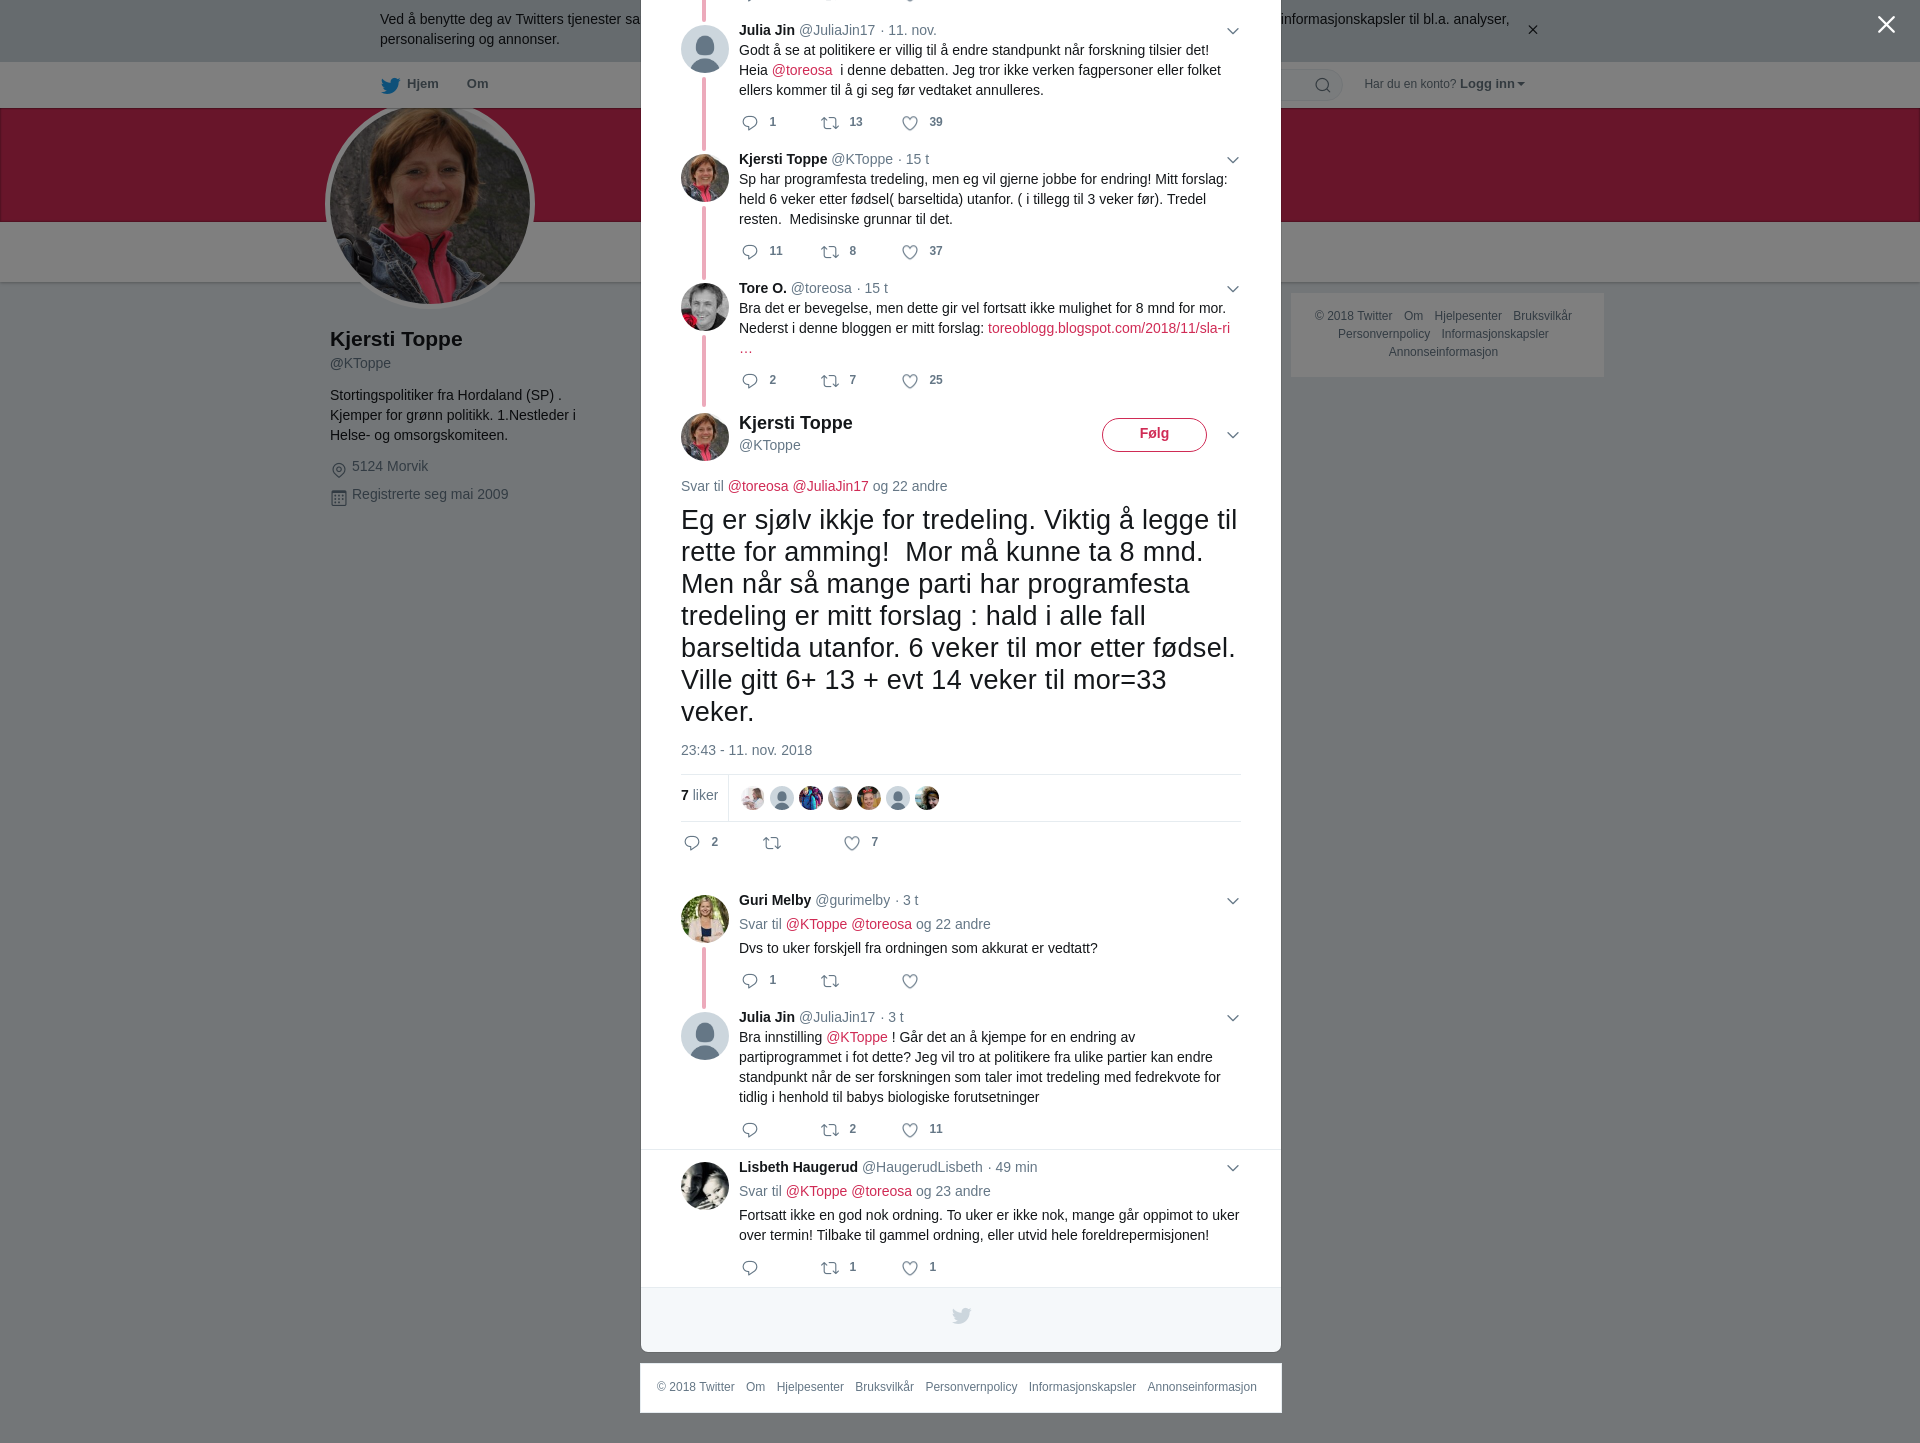This screenshot has height=1443, width=1920.
Task: Open Logg inn dropdown
Action: point(1492,84)
